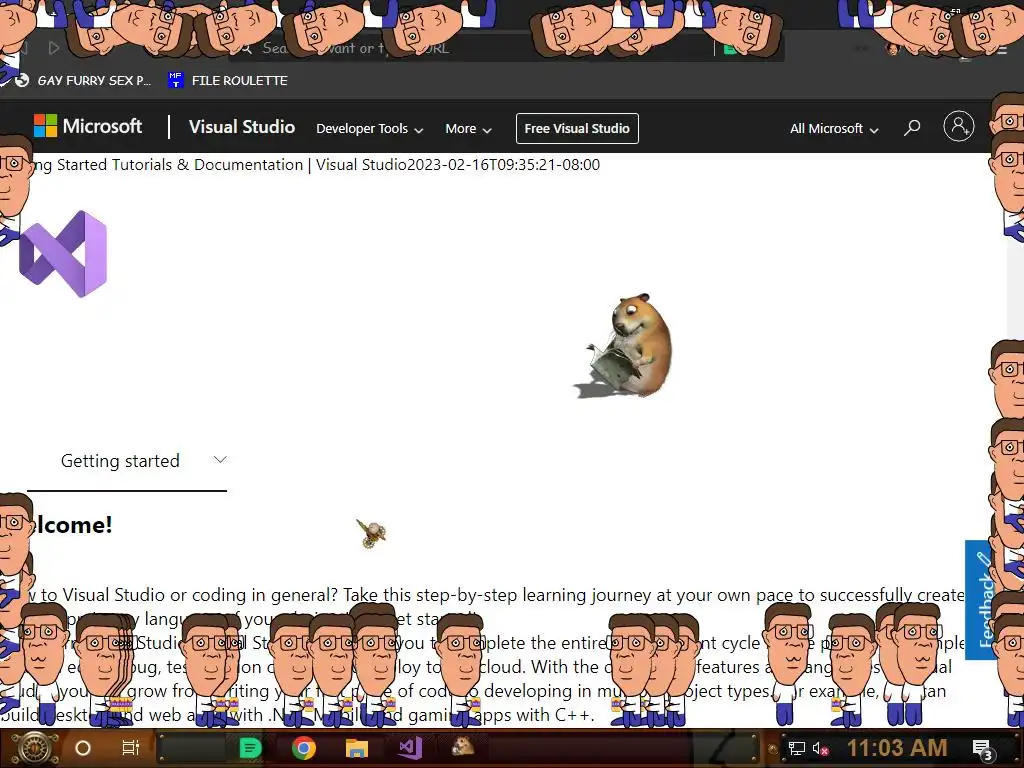Expand the Developer Tools menu

point(370,129)
